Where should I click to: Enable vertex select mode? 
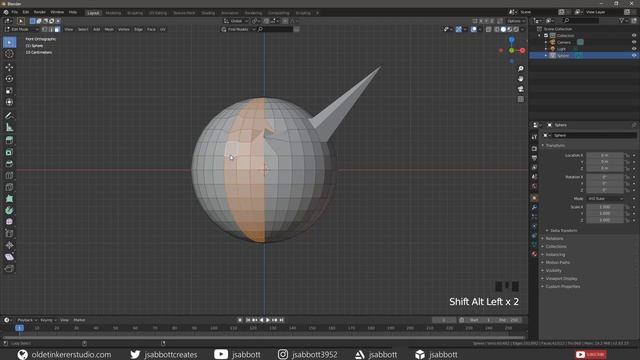[x=44, y=29]
